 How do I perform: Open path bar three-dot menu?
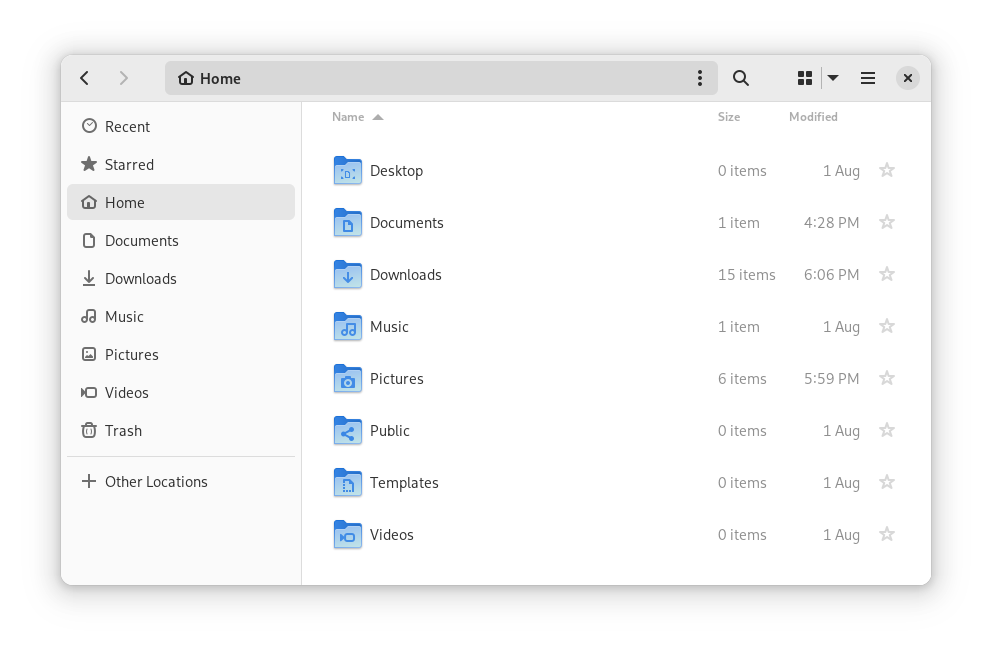pyautogui.click(x=700, y=78)
